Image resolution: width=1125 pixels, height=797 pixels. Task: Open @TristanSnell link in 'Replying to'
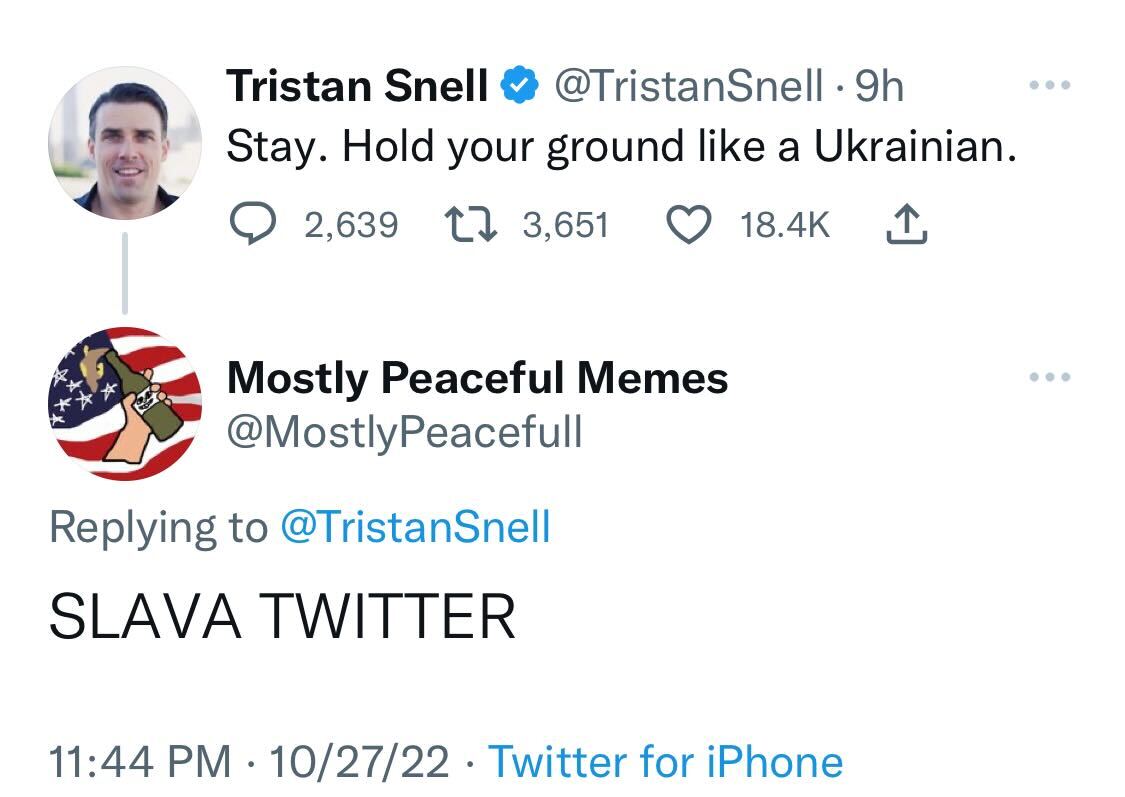click(415, 527)
